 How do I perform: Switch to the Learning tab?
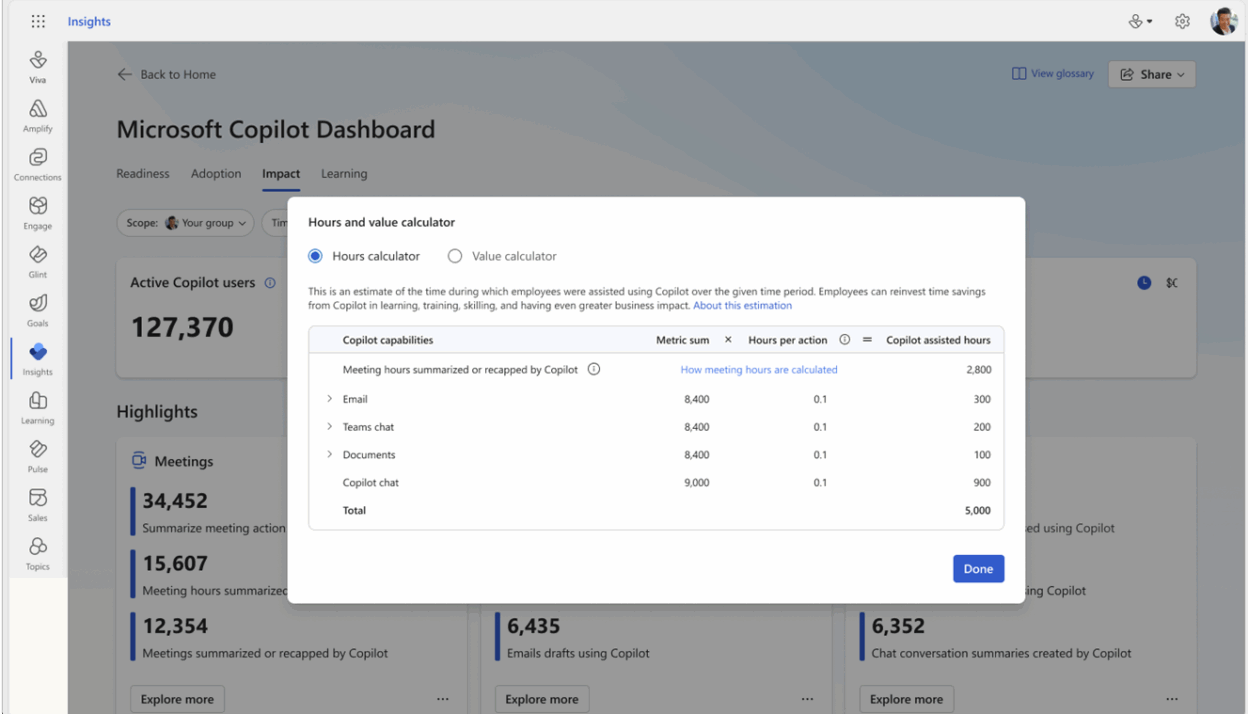click(344, 174)
